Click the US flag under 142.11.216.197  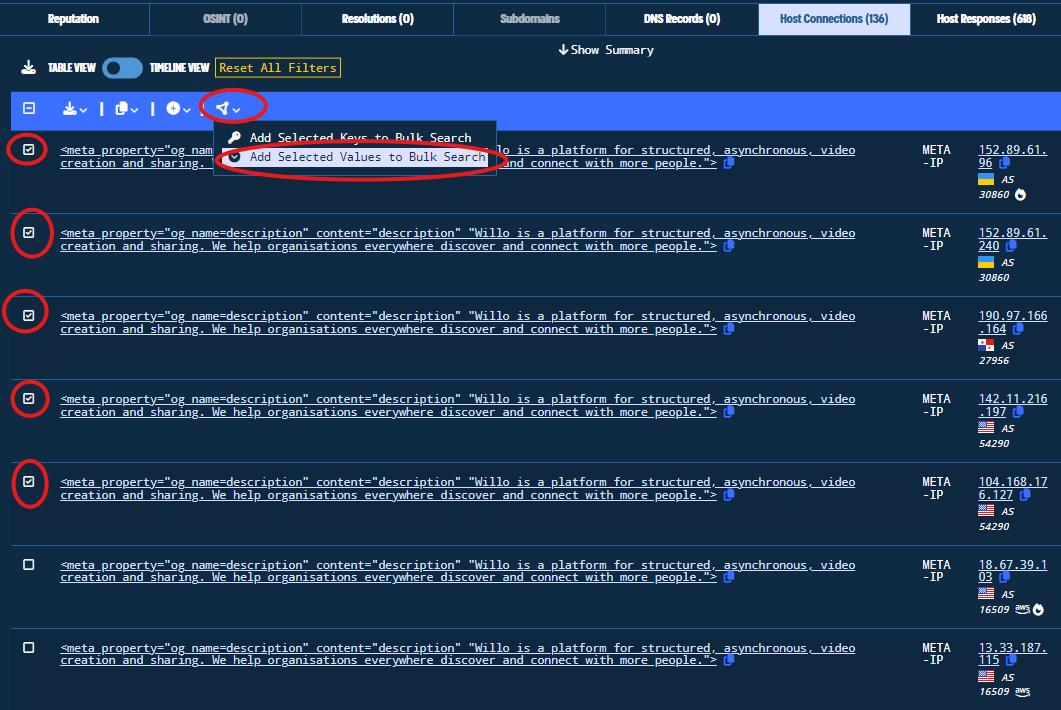986,428
